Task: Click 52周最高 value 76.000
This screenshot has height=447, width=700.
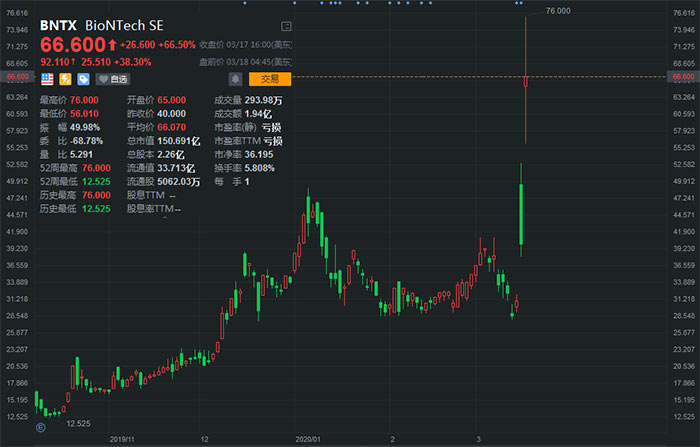Action: pos(96,168)
